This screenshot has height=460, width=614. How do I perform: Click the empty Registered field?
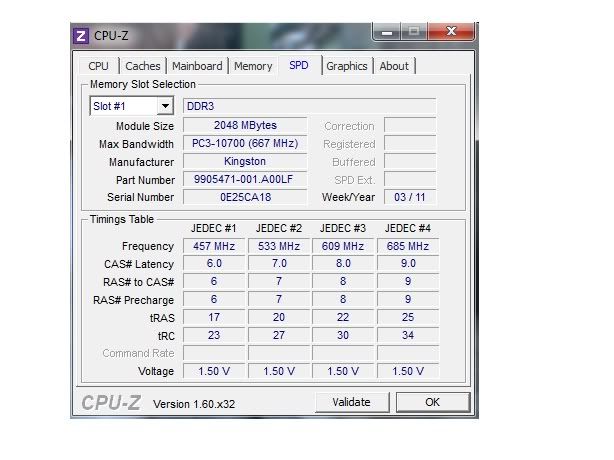pos(410,143)
